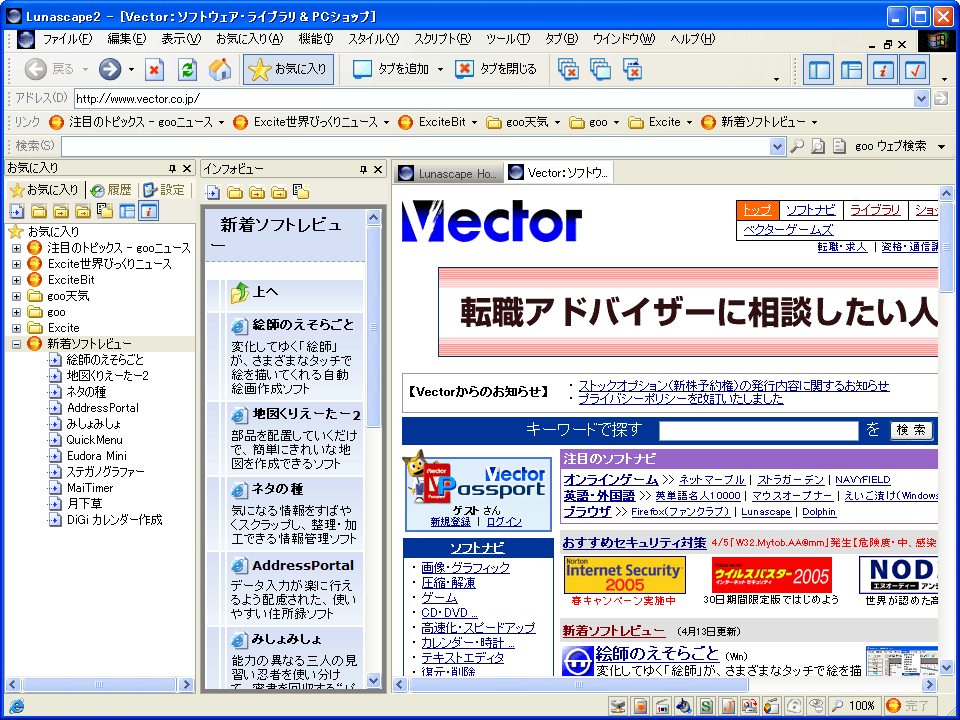Click the padlock security icon in the status bar
Screen dimensions: 960x720
coord(794,706)
